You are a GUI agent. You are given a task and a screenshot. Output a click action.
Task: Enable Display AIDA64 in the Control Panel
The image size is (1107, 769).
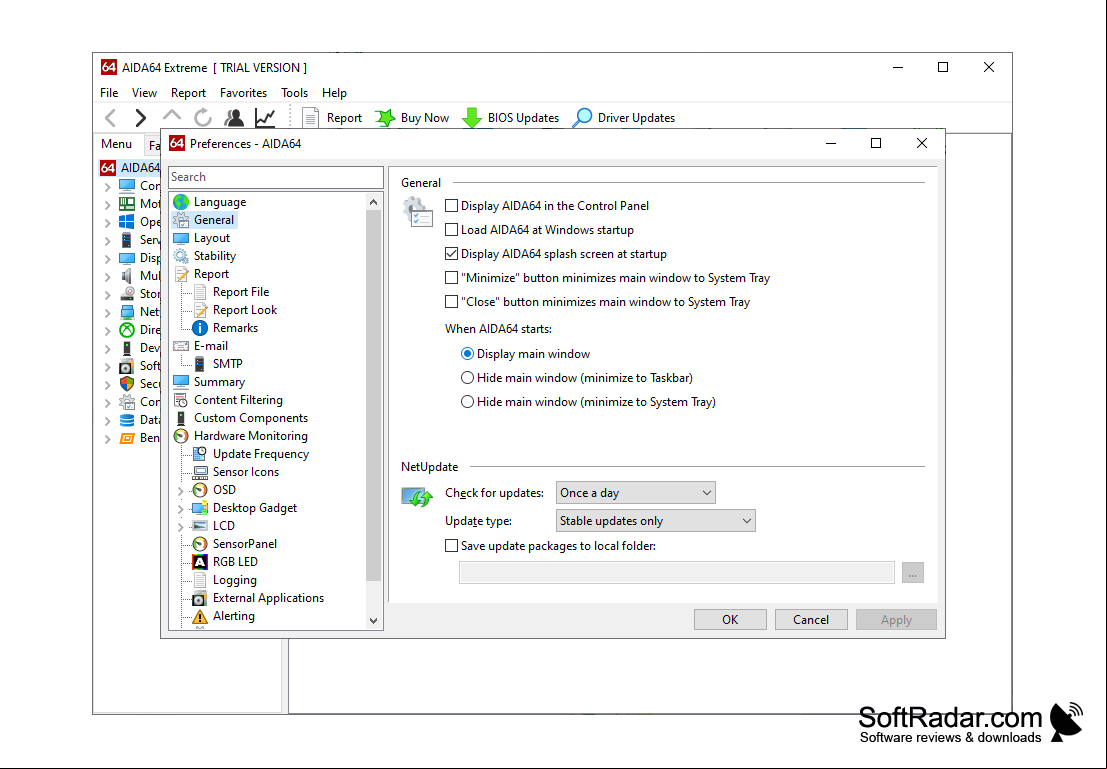(452, 205)
